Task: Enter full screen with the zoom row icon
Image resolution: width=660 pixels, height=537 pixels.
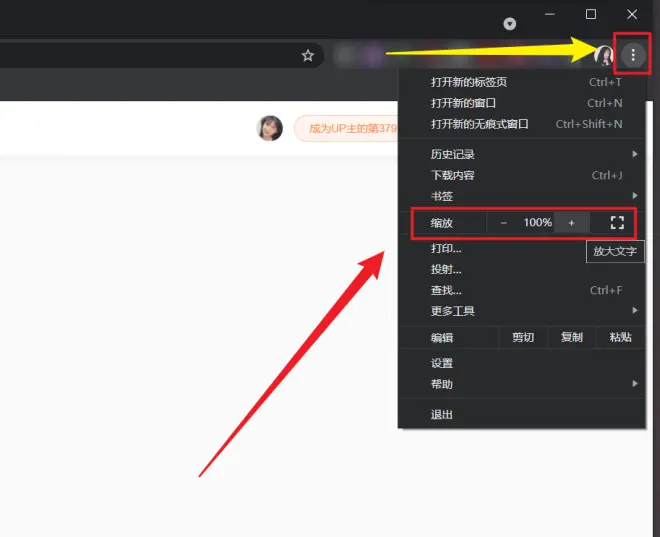Action: [x=617, y=222]
